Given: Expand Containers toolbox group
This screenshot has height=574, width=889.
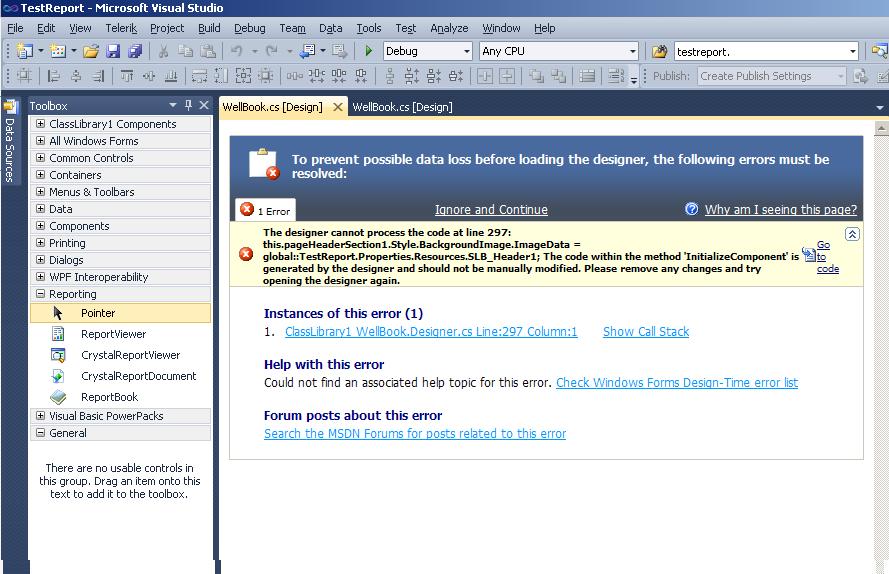Looking at the screenshot, I should tap(40, 175).
